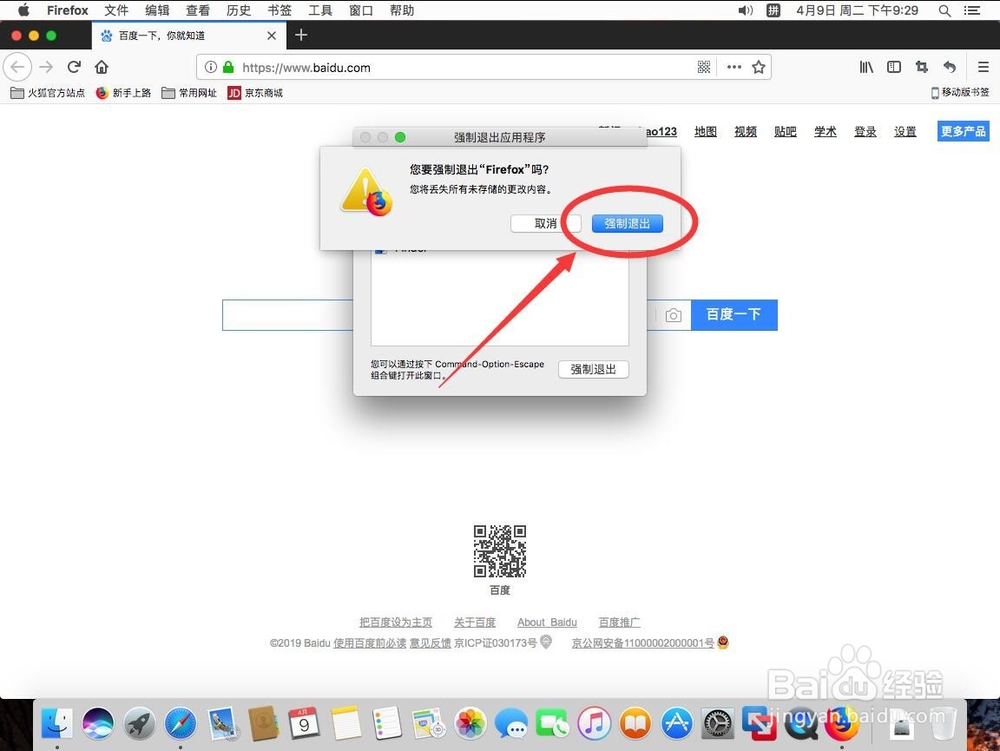Click the 新手上路 bookmark
Screen dimensions: 1000x751
pos(124,93)
